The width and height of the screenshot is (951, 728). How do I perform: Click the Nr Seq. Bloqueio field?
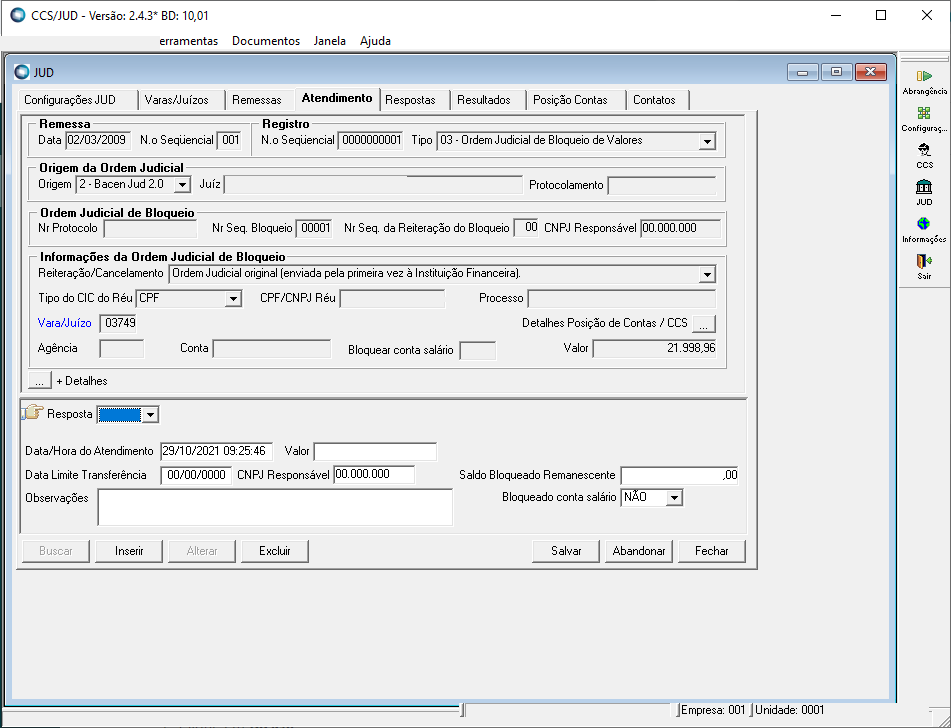click(314, 229)
